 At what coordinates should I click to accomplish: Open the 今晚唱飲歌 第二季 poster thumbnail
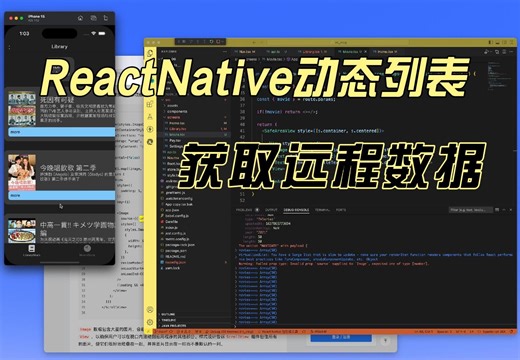click(22, 172)
